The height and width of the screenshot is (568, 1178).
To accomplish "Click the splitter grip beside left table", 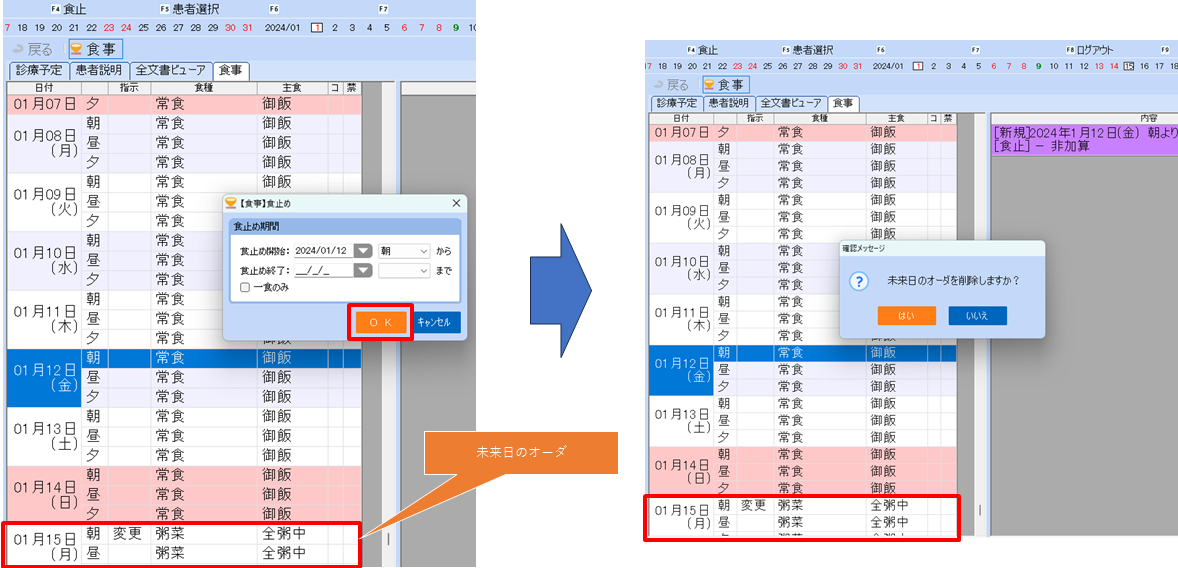I will click(x=388, y=539).
